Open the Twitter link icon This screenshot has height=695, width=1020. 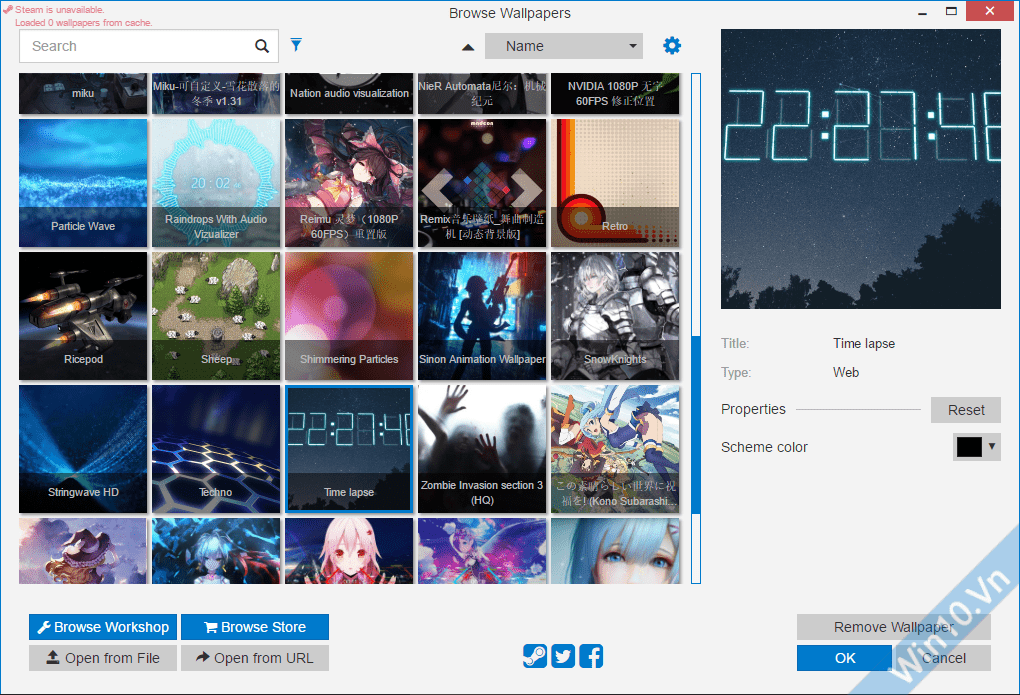pyautogui.click(x=563, y=656)
